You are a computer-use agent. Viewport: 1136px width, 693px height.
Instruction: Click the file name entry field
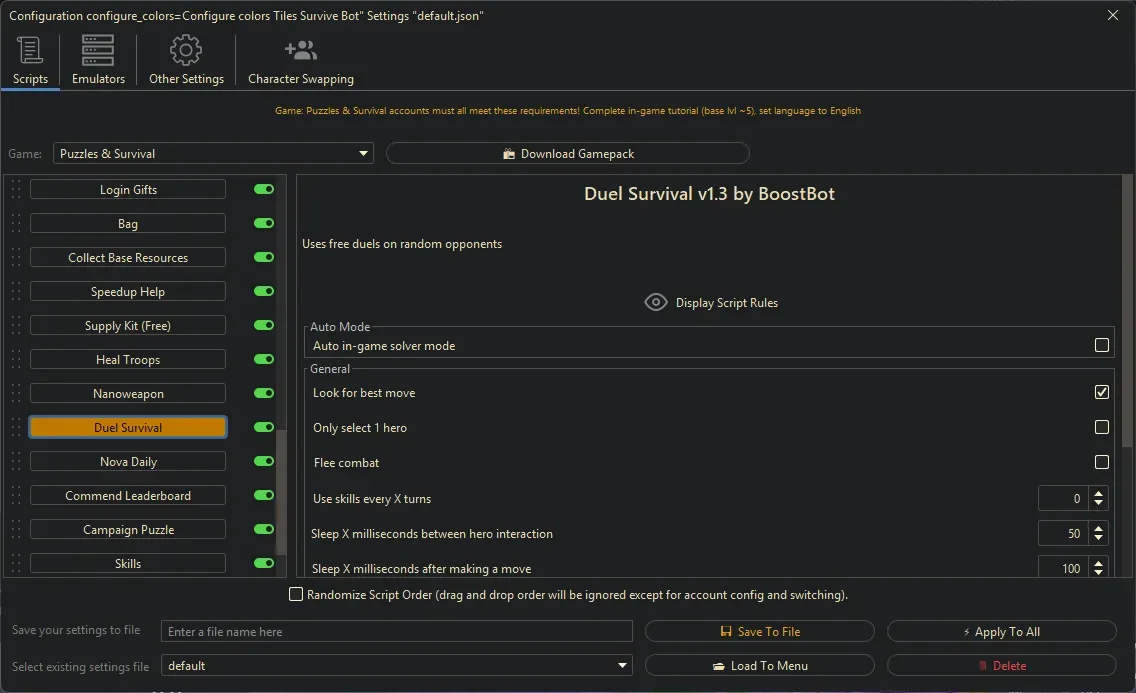pyautogui.click(x=395, y=631)
